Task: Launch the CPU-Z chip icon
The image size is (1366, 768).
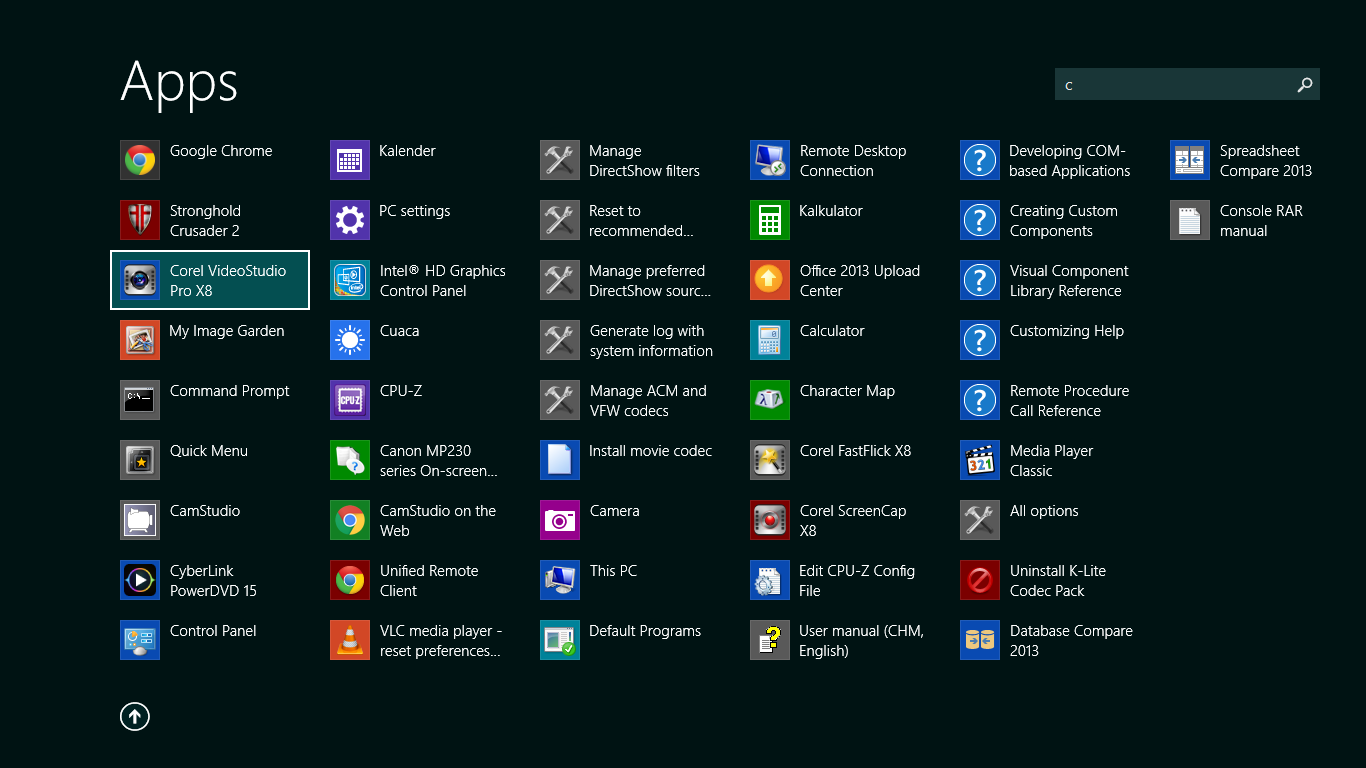Action: point(350,400)
